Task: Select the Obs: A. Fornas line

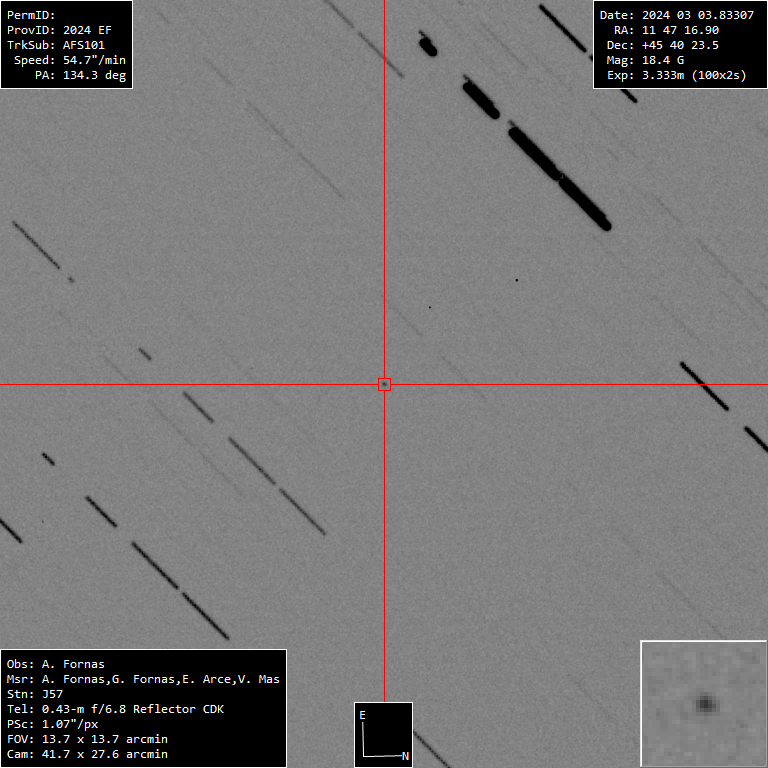Action: tap(55, 664)
